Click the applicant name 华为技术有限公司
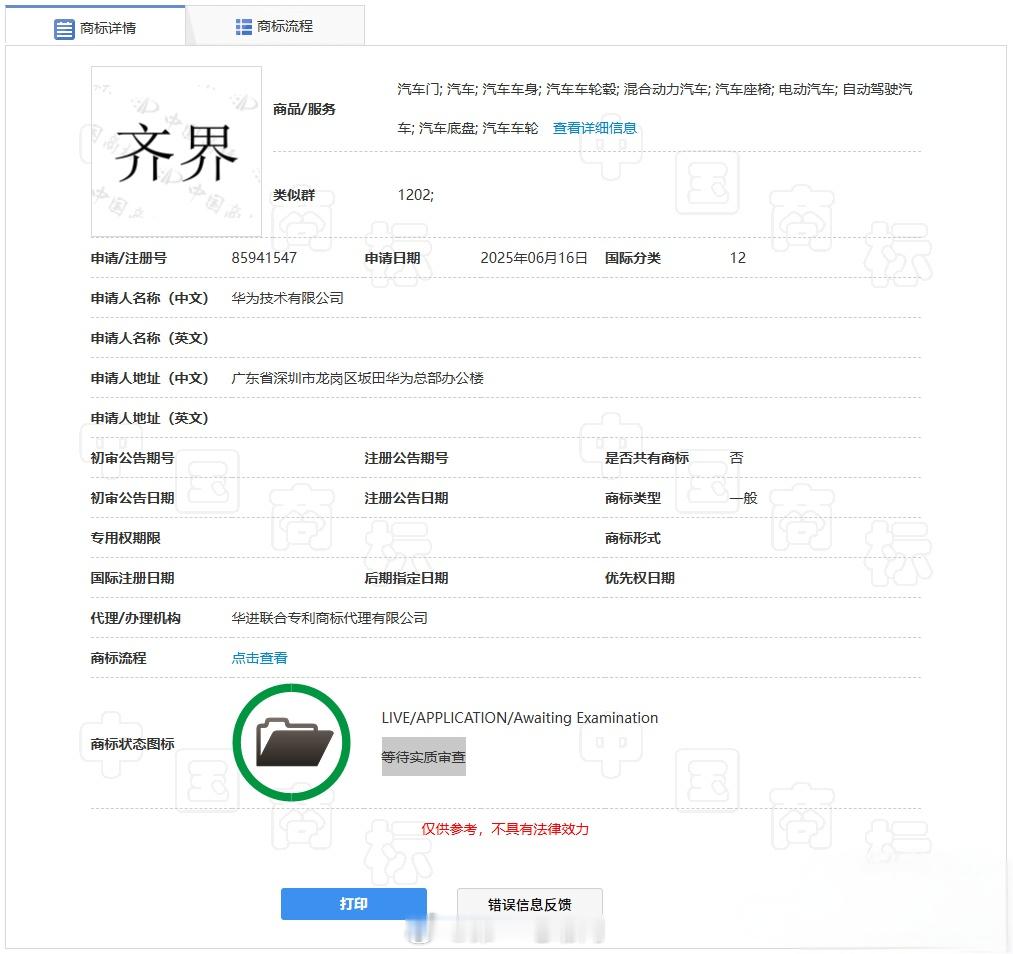Screen dimensions: 1013x954 click(286, 297)
